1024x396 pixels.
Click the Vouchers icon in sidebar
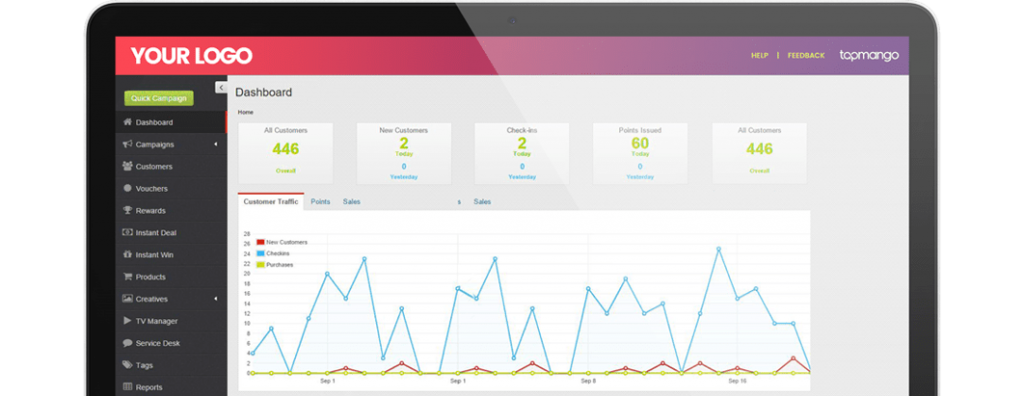click(127, 188)
